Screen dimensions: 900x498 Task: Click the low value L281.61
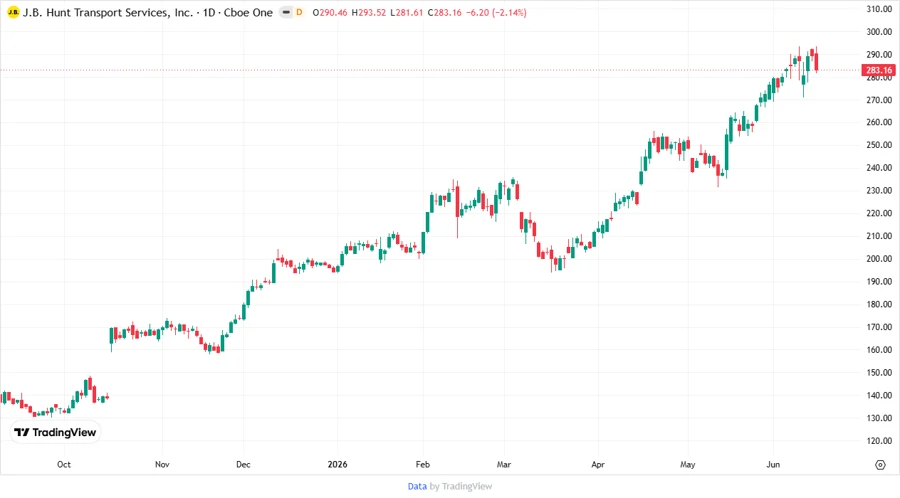(407, 12)
